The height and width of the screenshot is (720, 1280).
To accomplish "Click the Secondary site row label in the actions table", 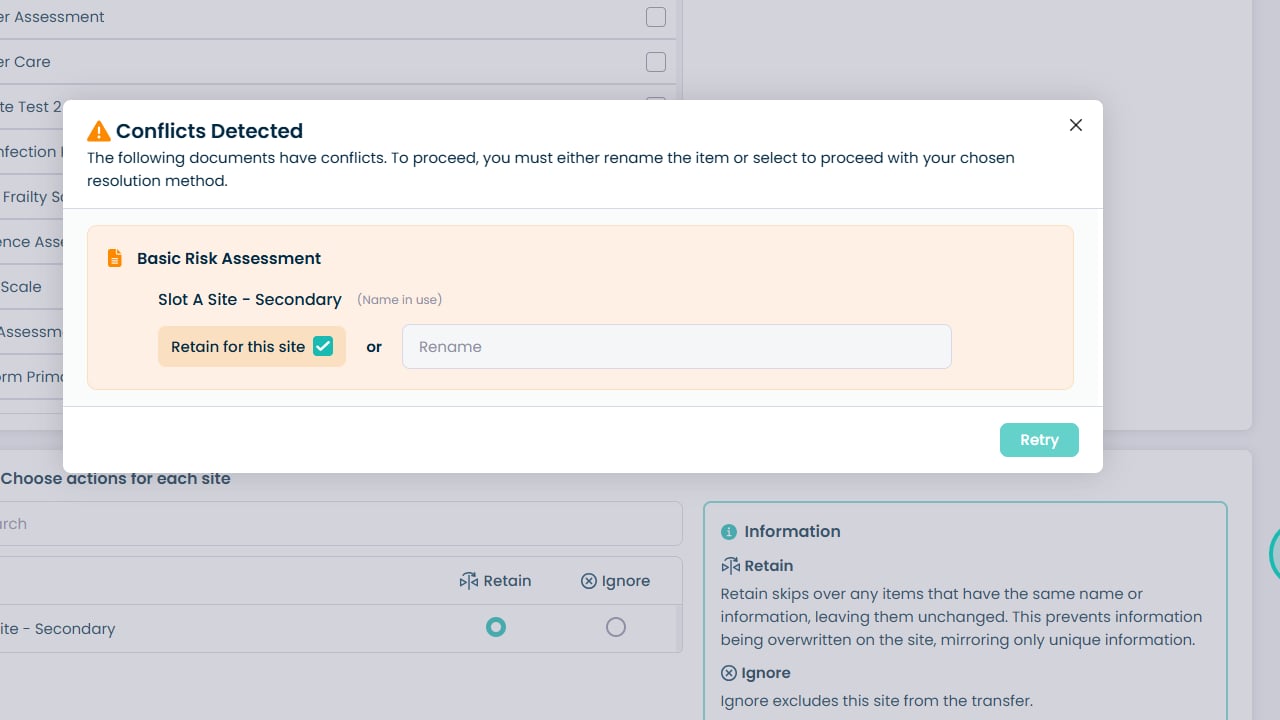I will (x=58, y=629).
